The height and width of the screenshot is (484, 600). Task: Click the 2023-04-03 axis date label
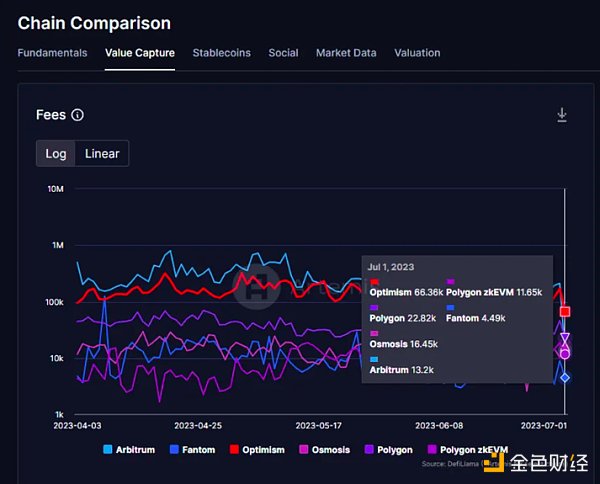(x=77, y=425)
